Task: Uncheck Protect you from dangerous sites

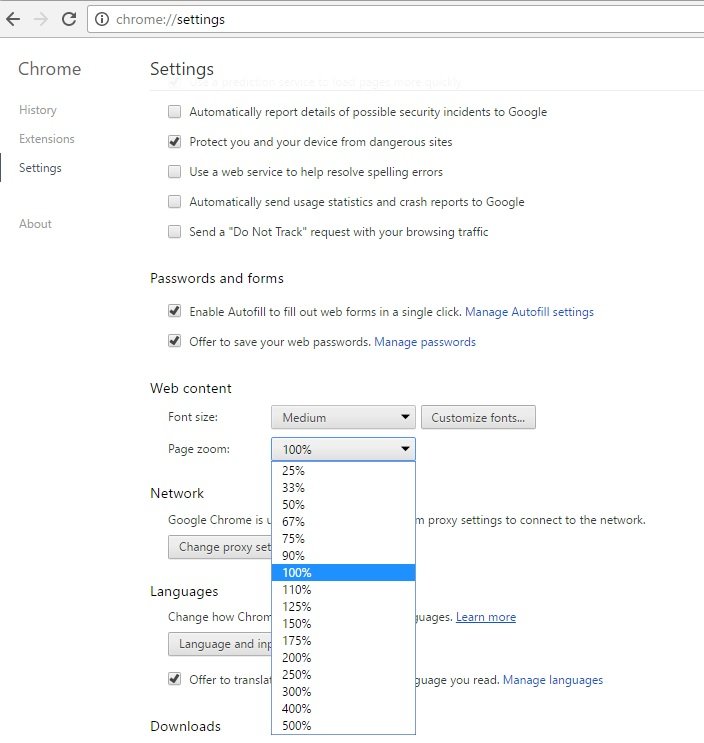Action: click(174, 142)
